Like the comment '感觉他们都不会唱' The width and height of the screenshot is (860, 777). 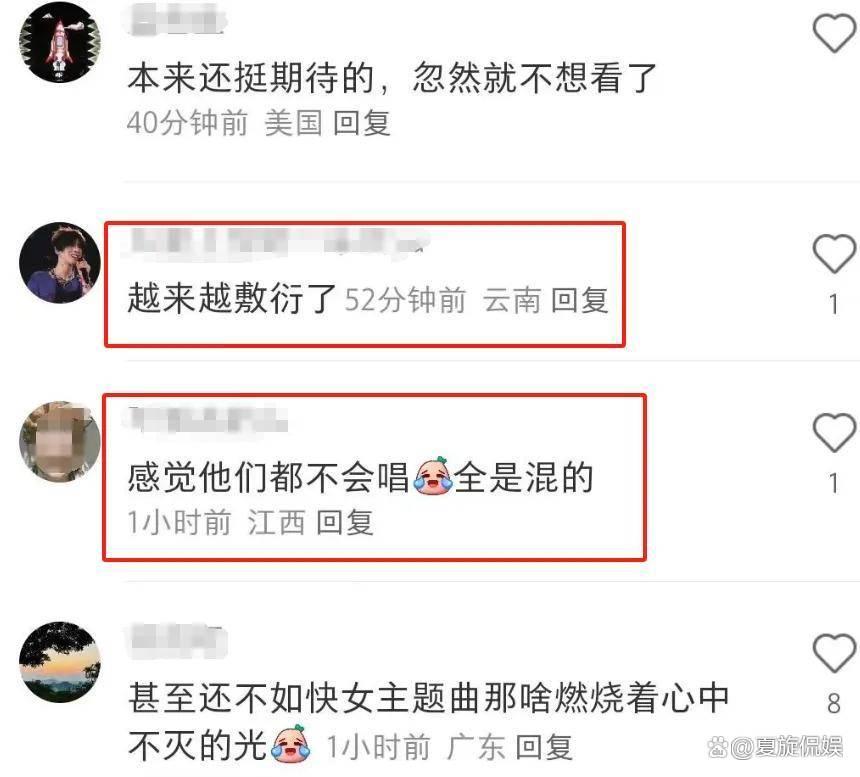834,433
